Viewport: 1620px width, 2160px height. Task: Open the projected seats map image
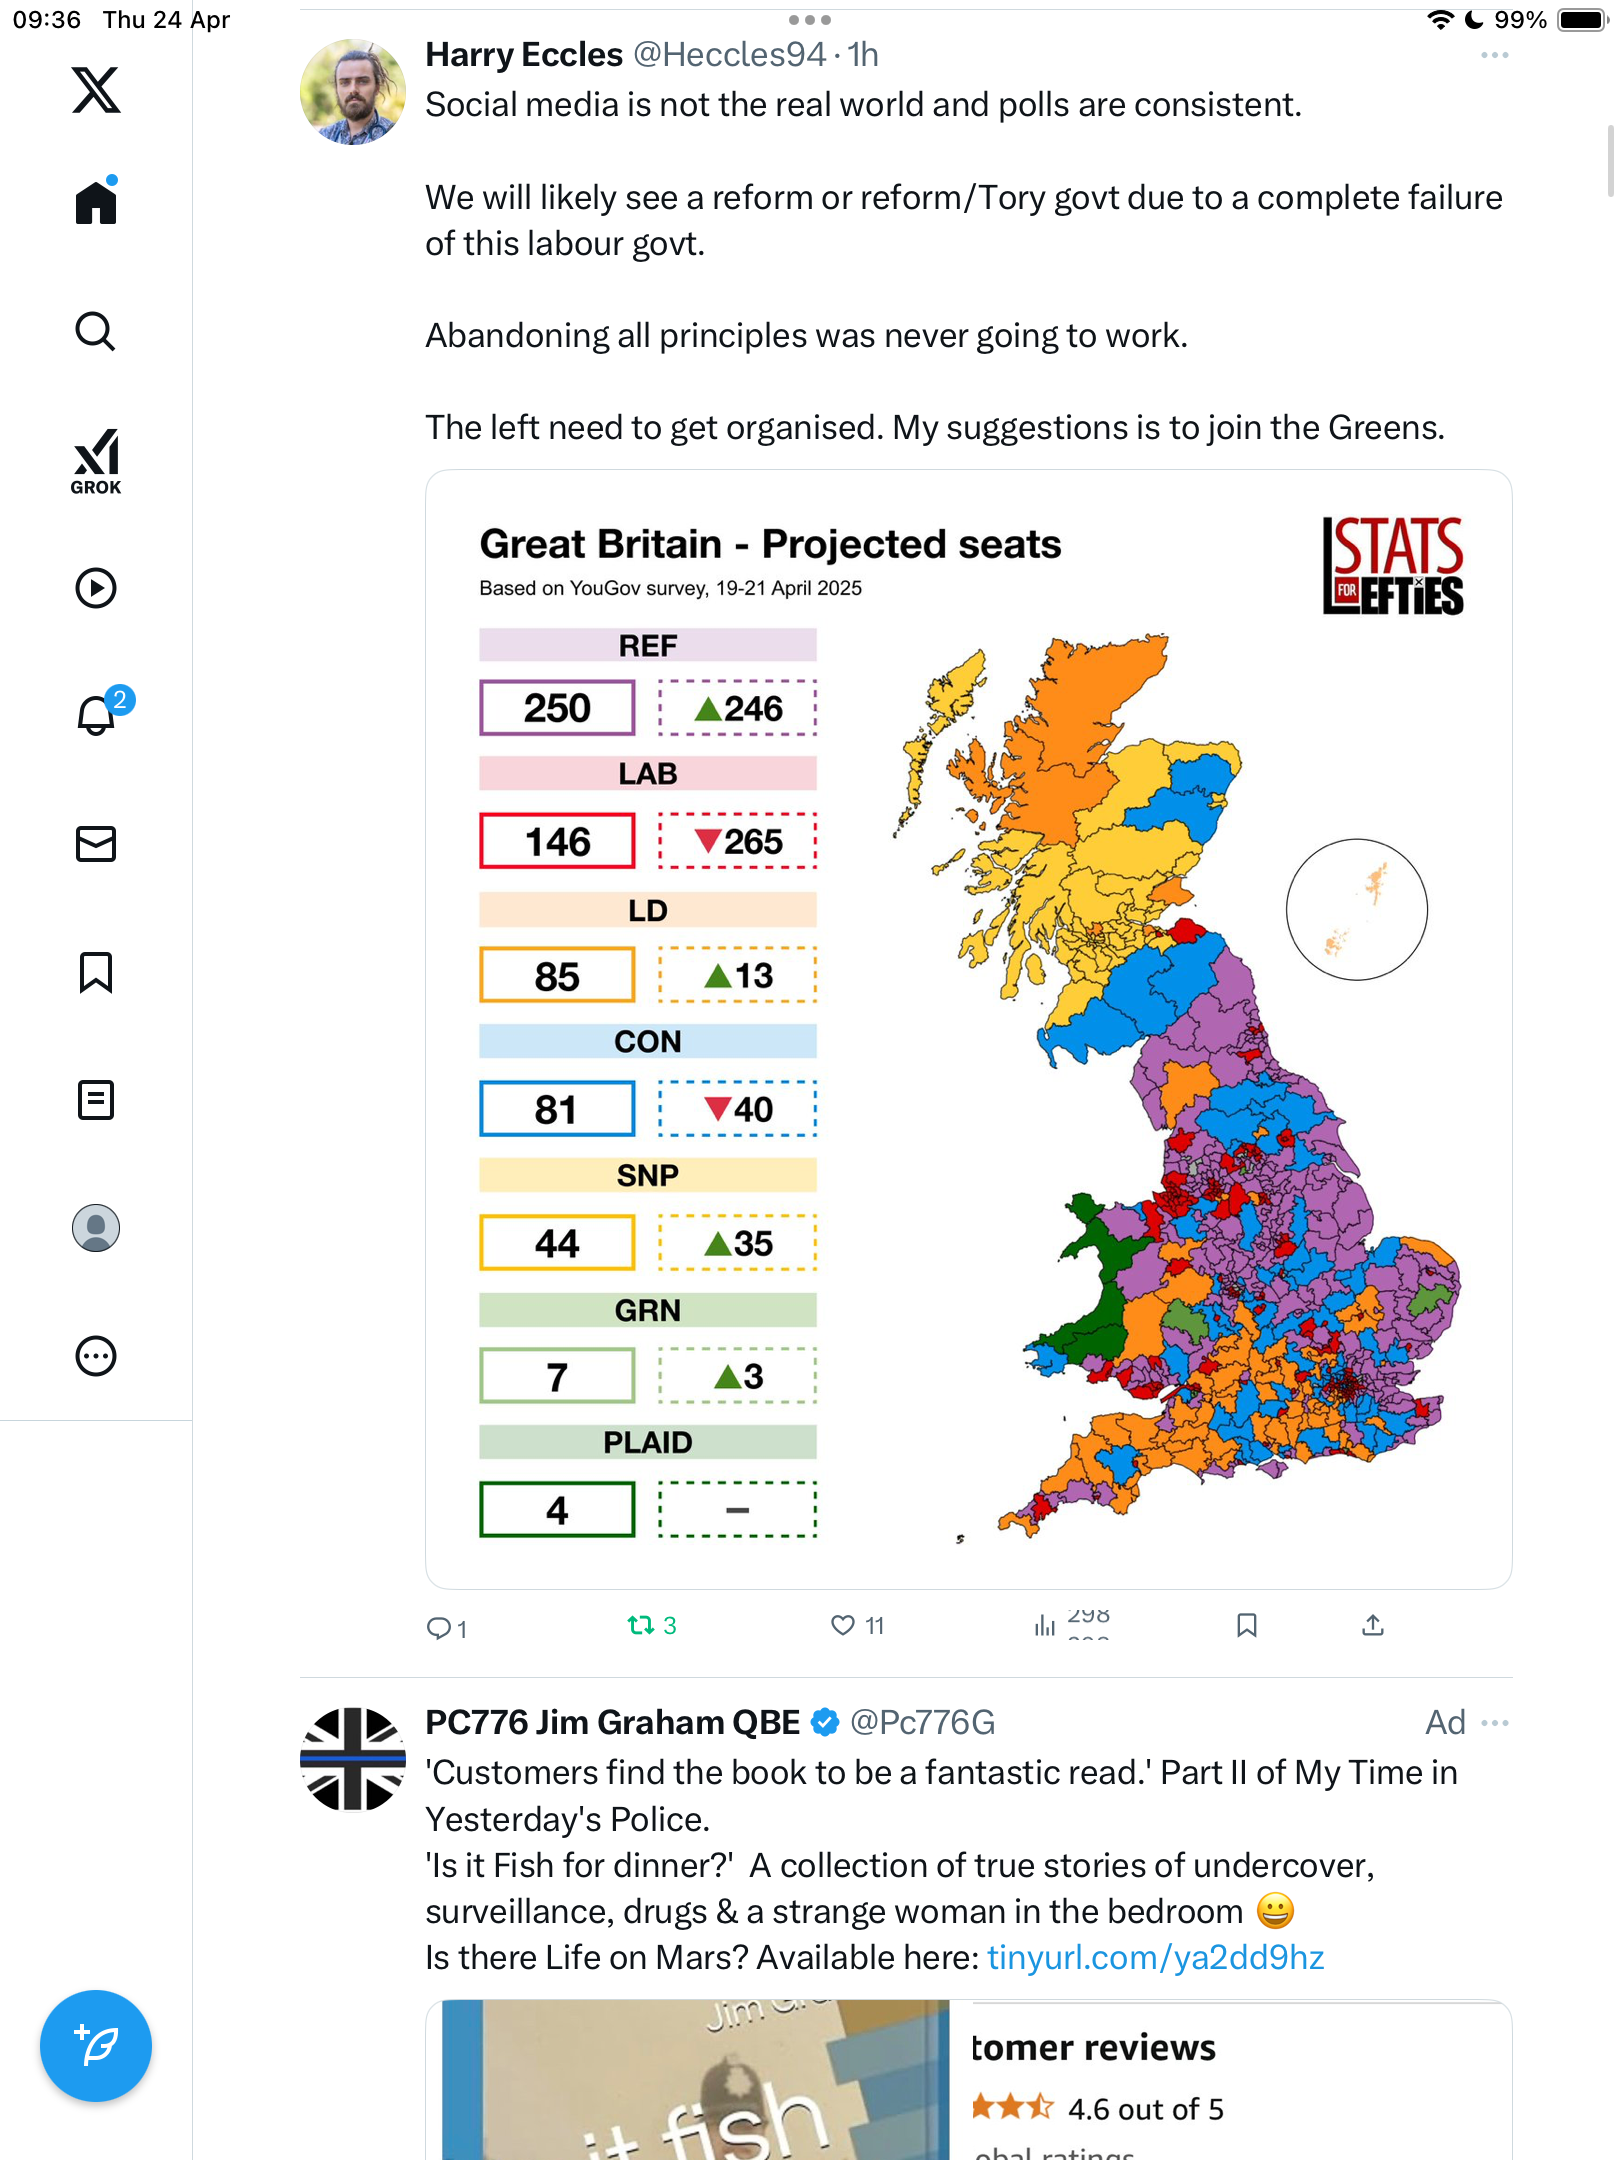968,1029
